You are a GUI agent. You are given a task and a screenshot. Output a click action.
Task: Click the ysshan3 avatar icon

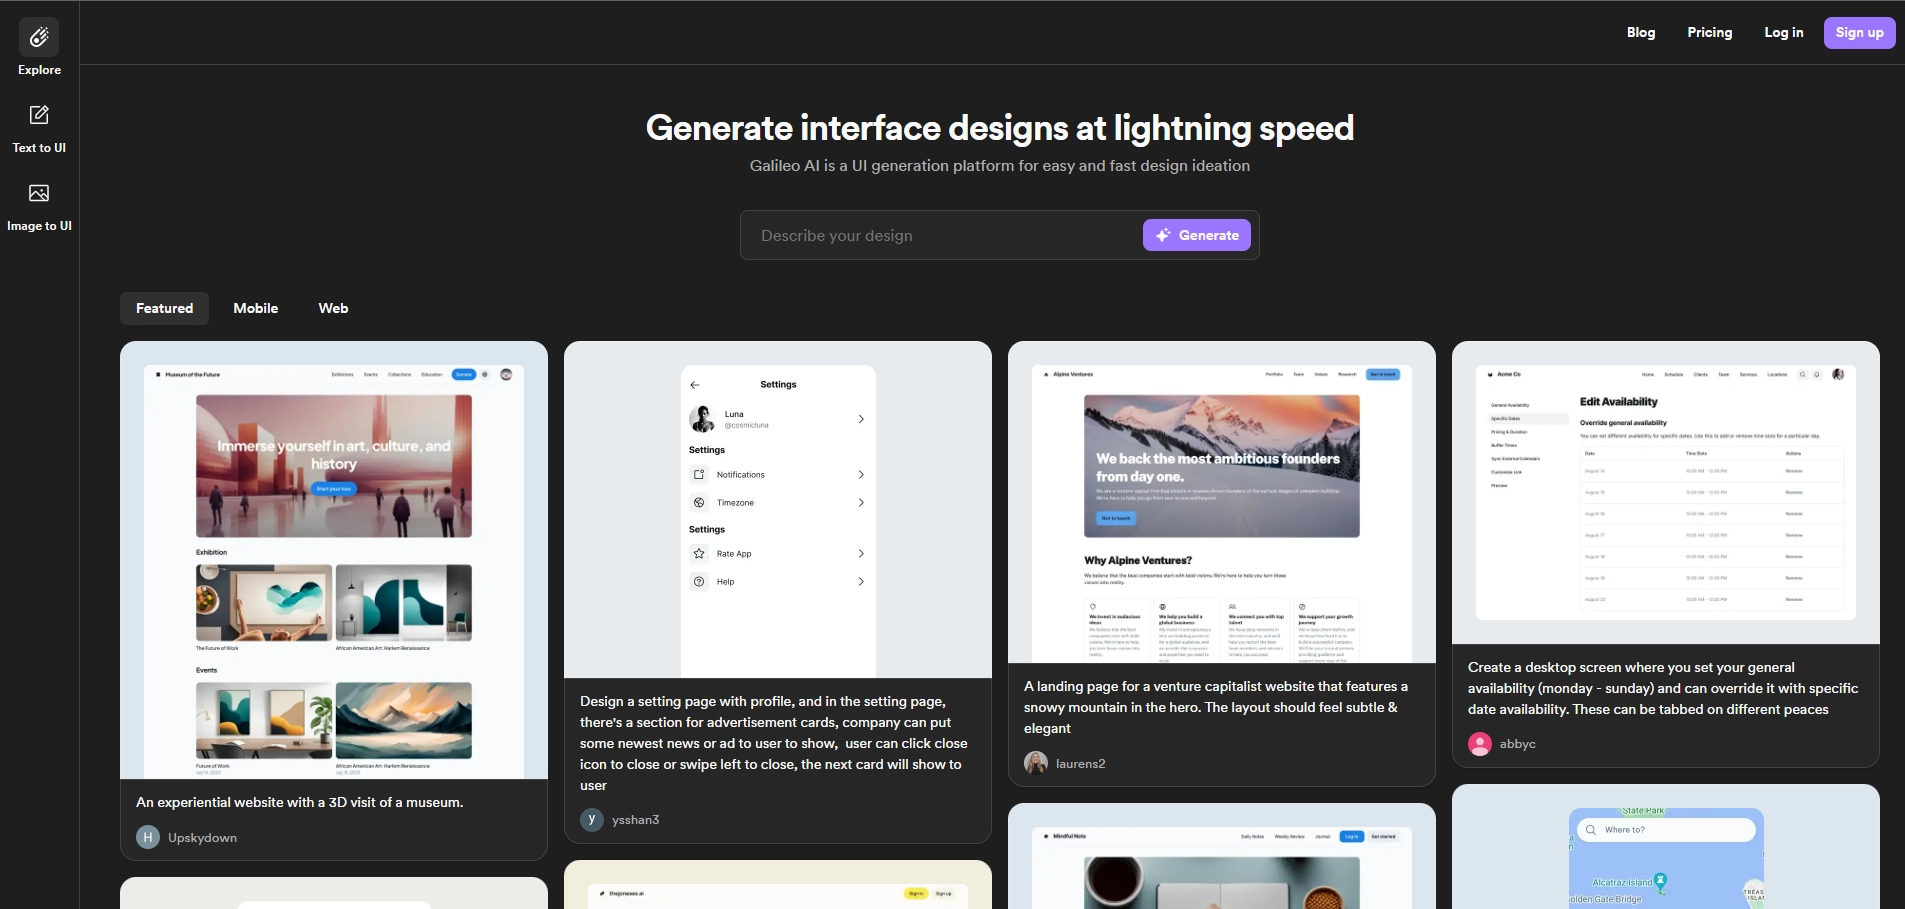point(592,819)
